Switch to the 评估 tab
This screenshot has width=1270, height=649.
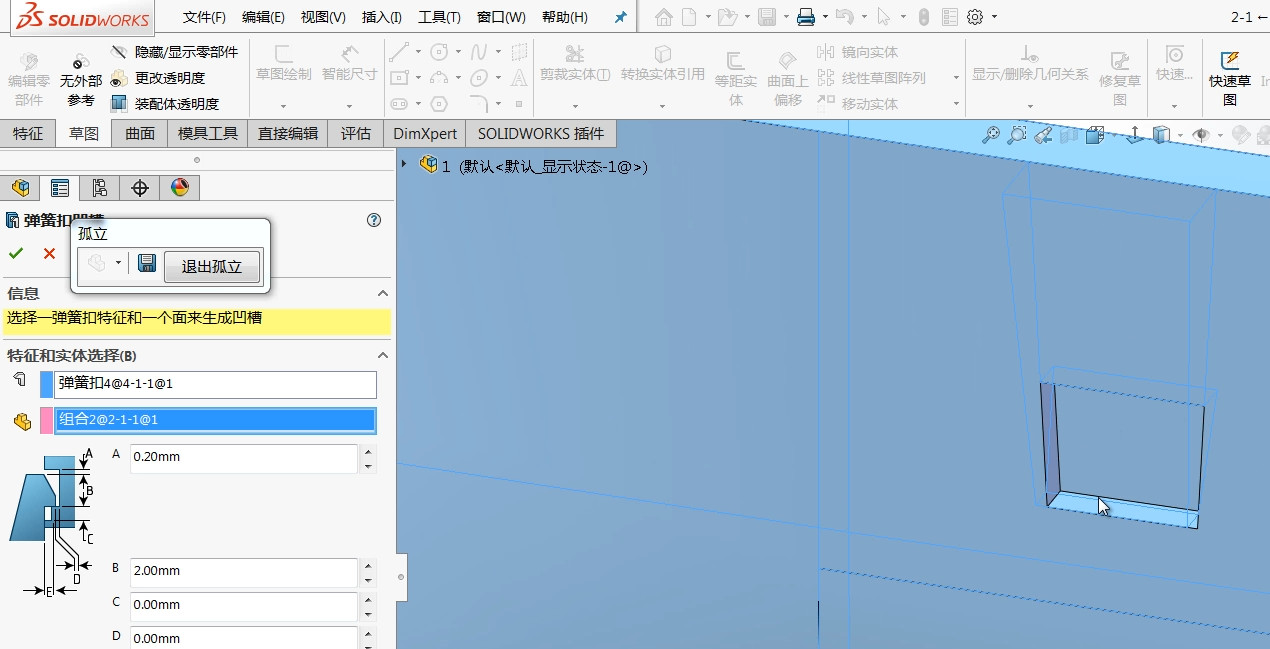[x=356, y=133]
